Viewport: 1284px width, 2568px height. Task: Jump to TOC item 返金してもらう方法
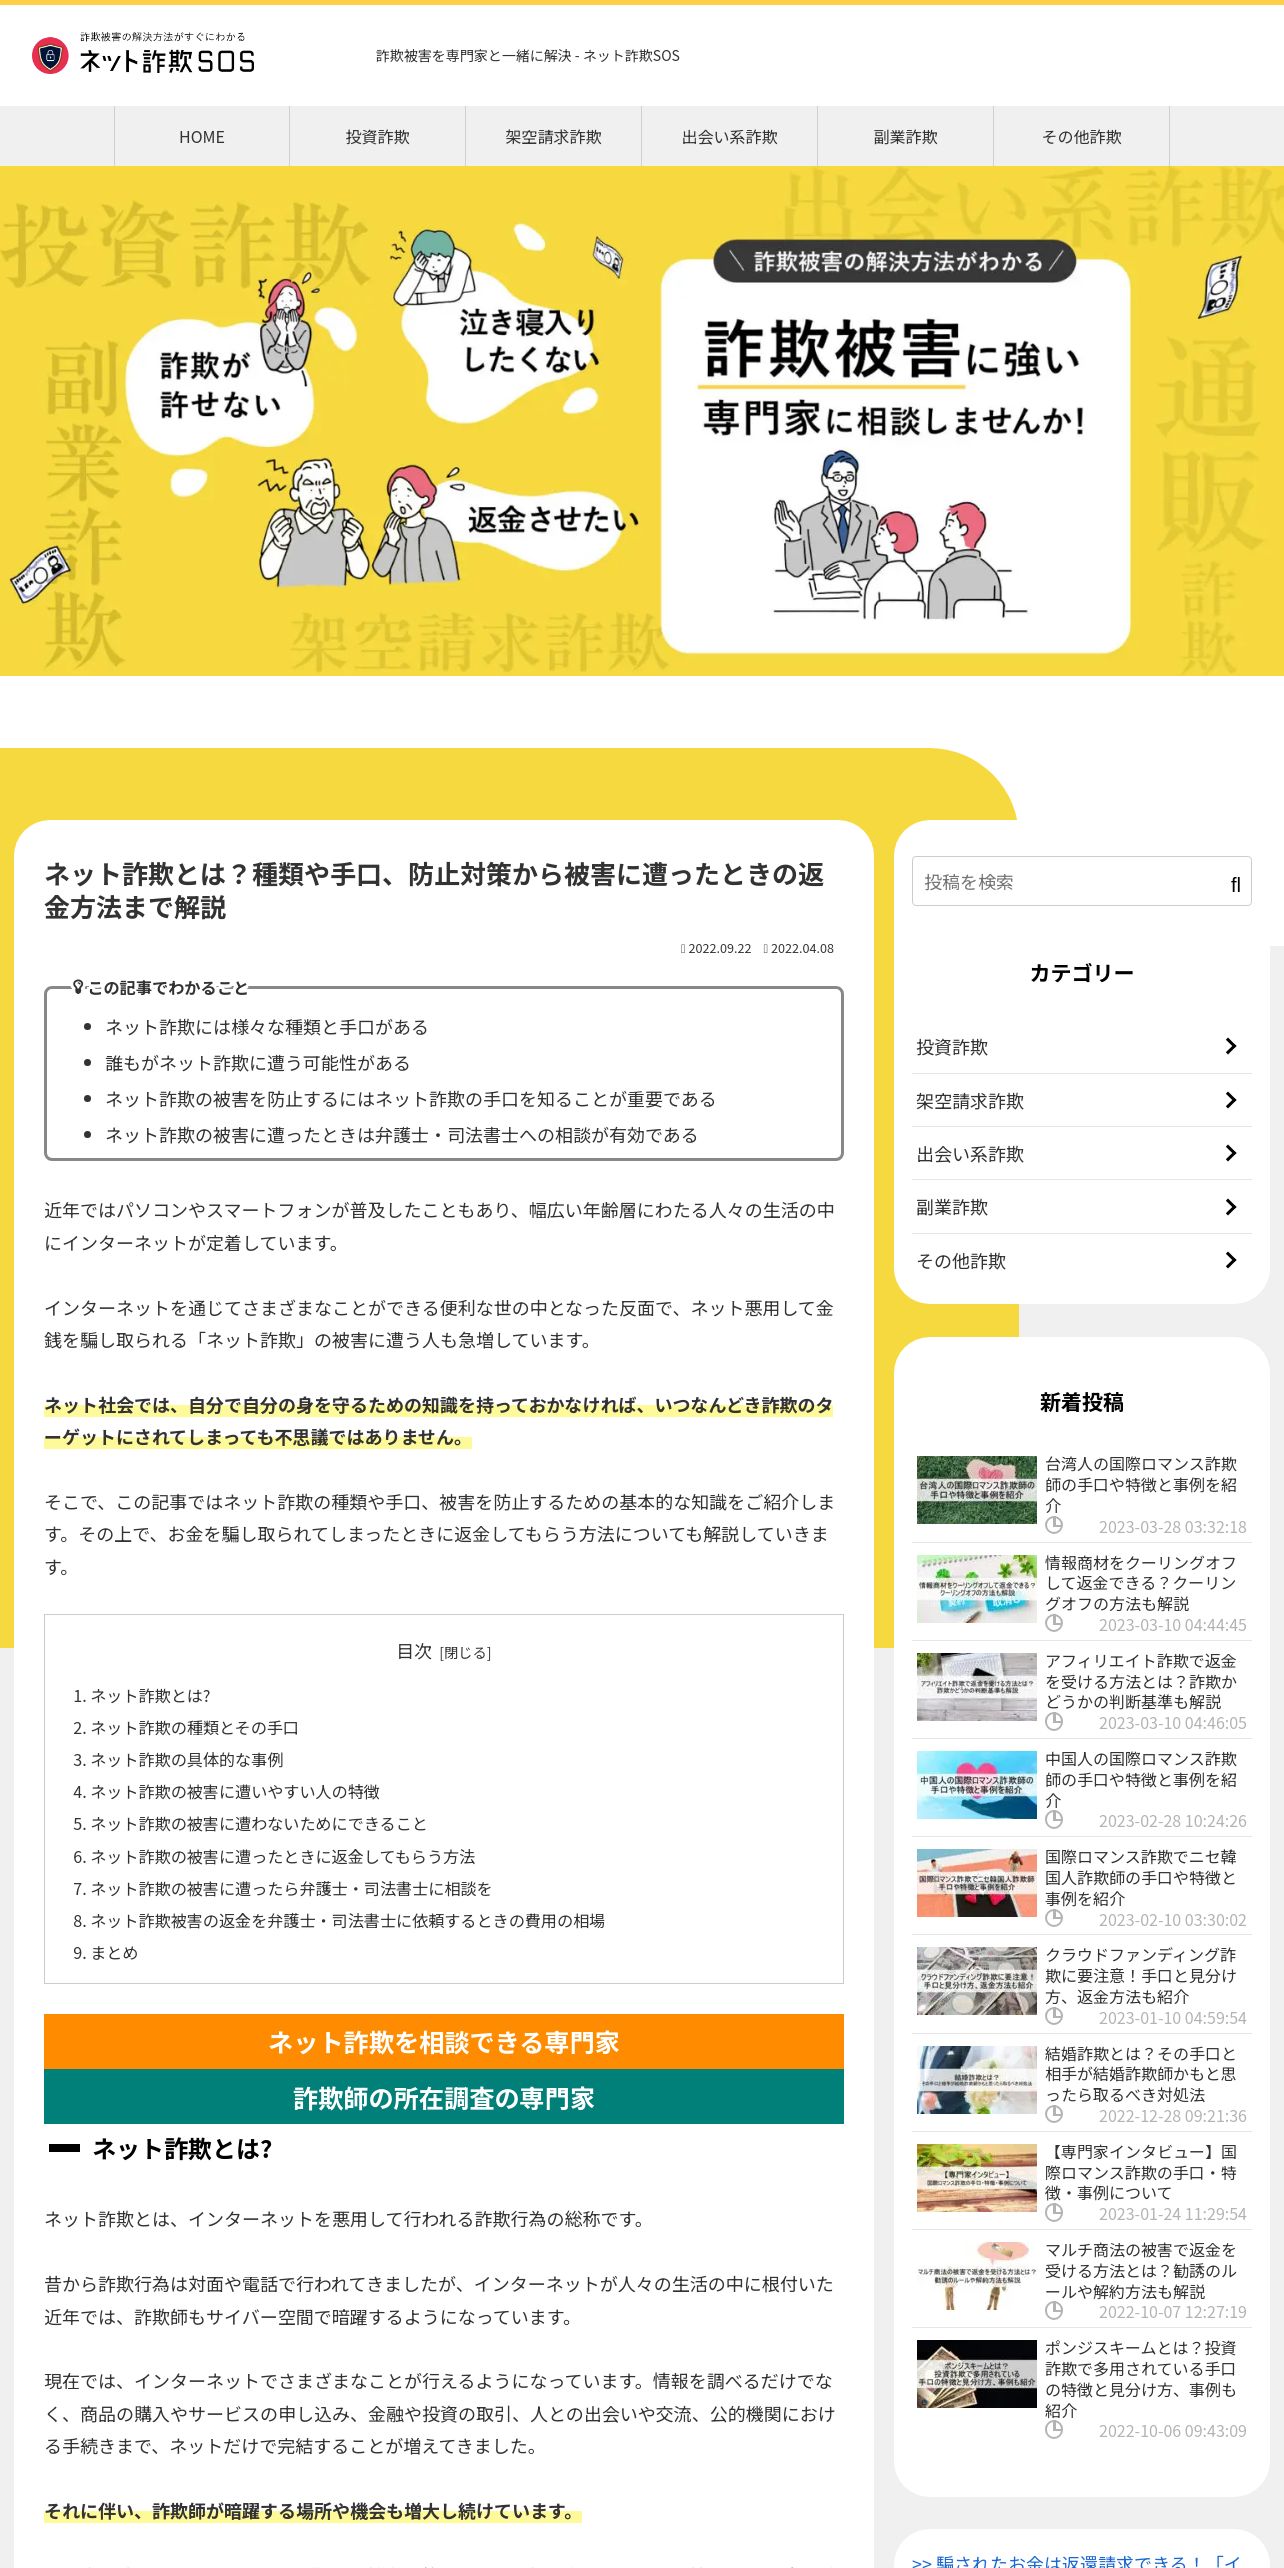pyautogui.click(x=283, y=1857)
